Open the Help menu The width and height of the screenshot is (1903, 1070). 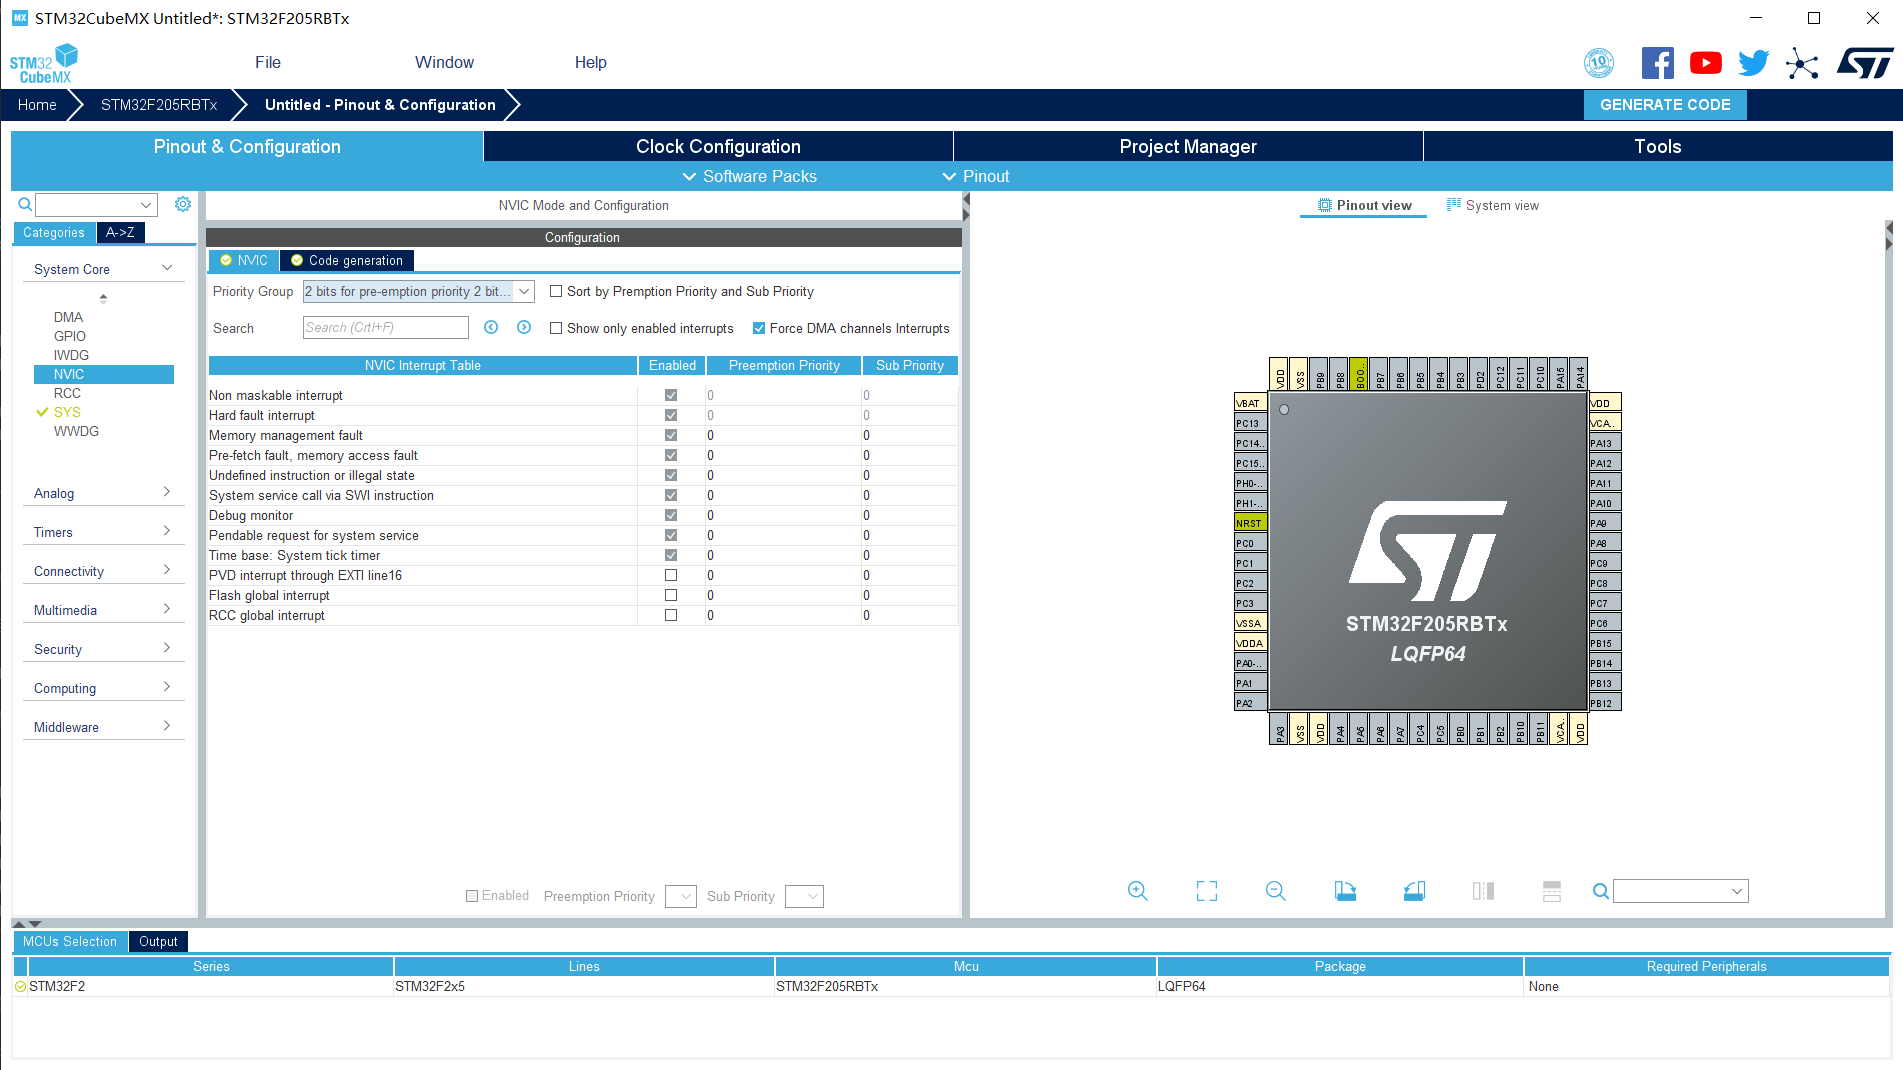pos(590,62)
